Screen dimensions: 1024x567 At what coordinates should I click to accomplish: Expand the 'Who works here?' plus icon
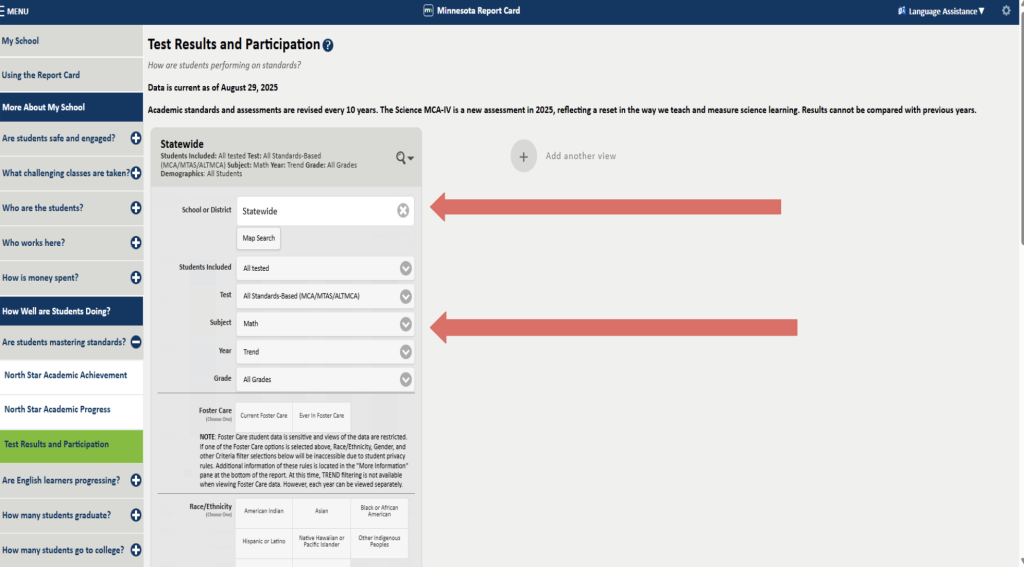pos(136,243)
